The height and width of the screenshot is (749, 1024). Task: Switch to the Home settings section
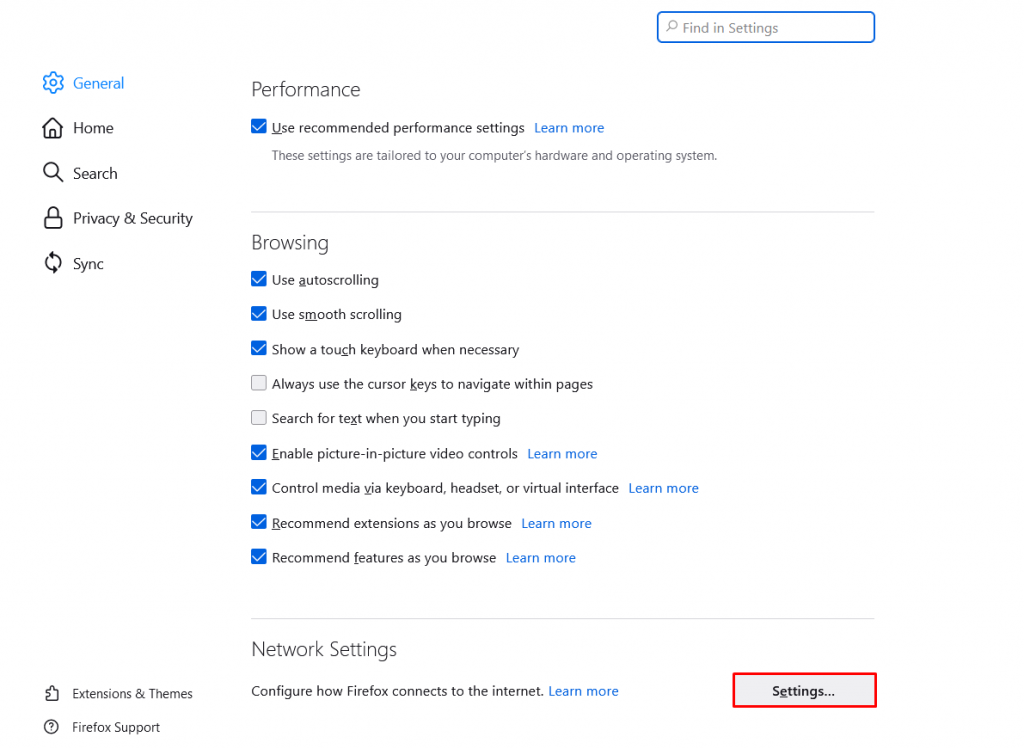[93, 128]
